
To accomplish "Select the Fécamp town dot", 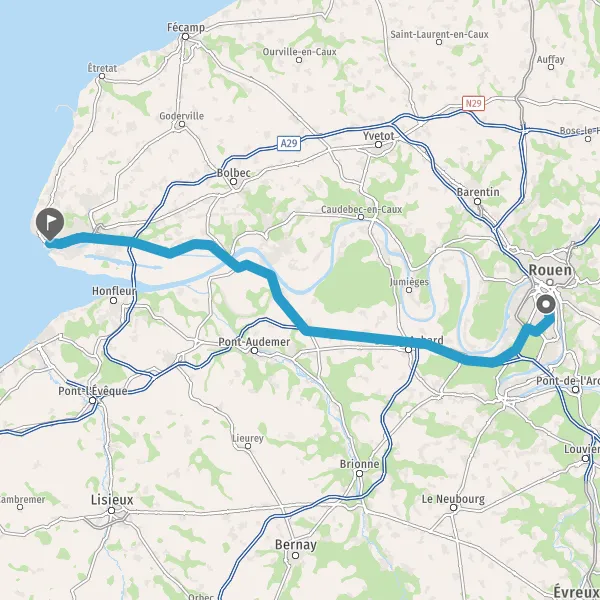I will (186, 37).
